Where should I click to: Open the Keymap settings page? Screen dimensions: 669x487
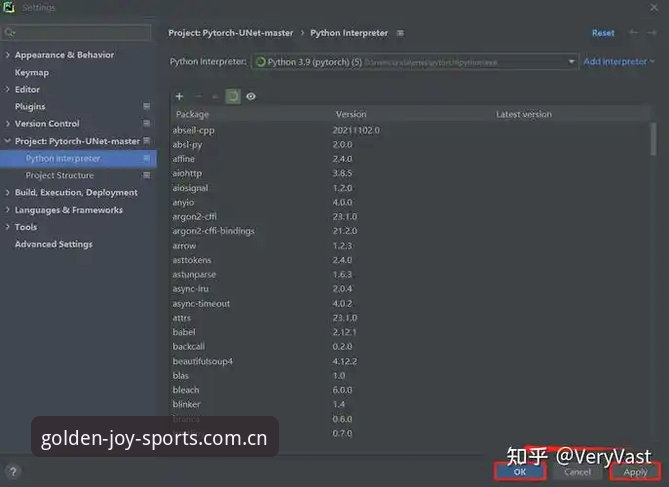pyautogui.click(x=32, y=73)
